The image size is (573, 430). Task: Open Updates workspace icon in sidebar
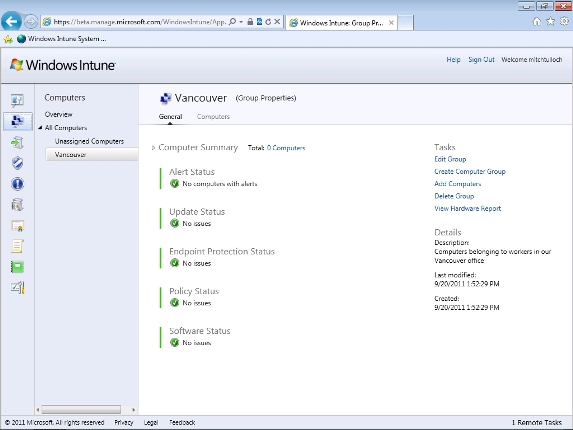tap(17, 142)
